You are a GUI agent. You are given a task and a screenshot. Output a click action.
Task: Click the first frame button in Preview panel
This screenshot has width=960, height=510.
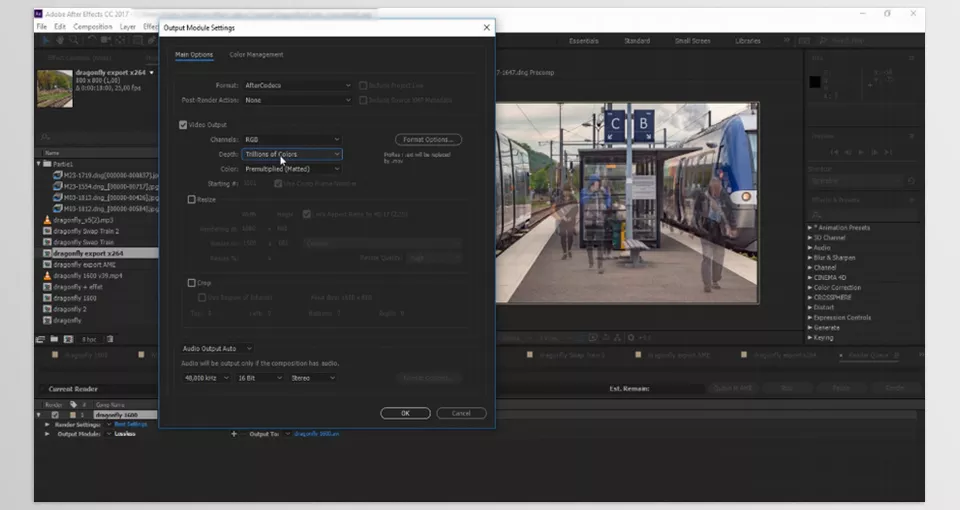coord(834,152)
